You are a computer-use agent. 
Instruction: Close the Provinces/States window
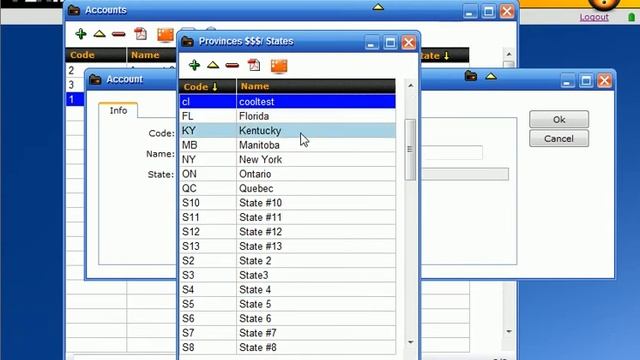tap(409, 42)
